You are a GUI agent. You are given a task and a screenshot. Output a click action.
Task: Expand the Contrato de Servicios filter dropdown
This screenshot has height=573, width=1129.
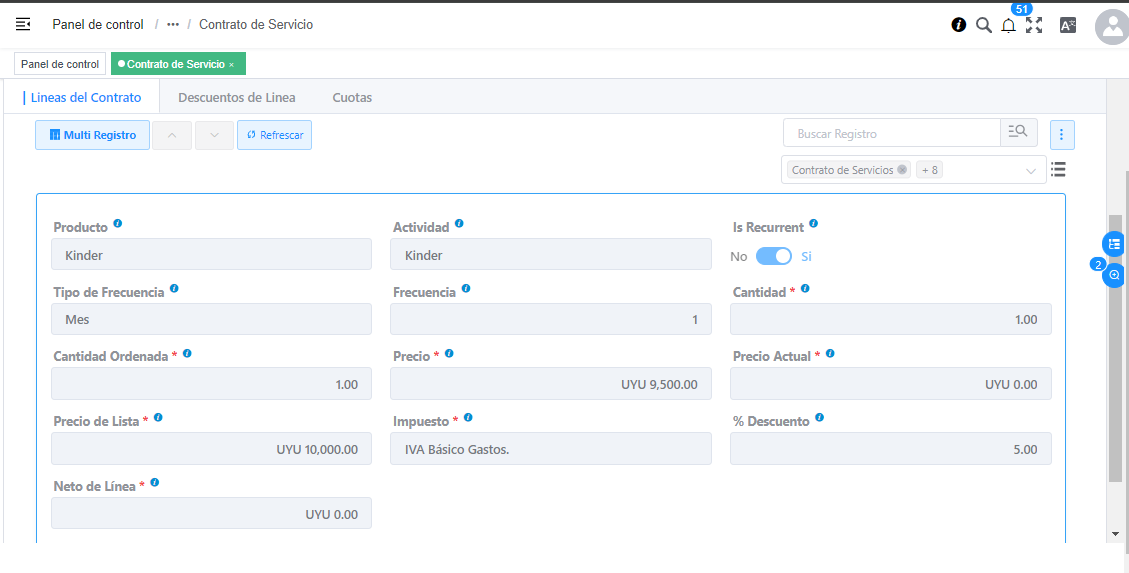point(1031,171)
